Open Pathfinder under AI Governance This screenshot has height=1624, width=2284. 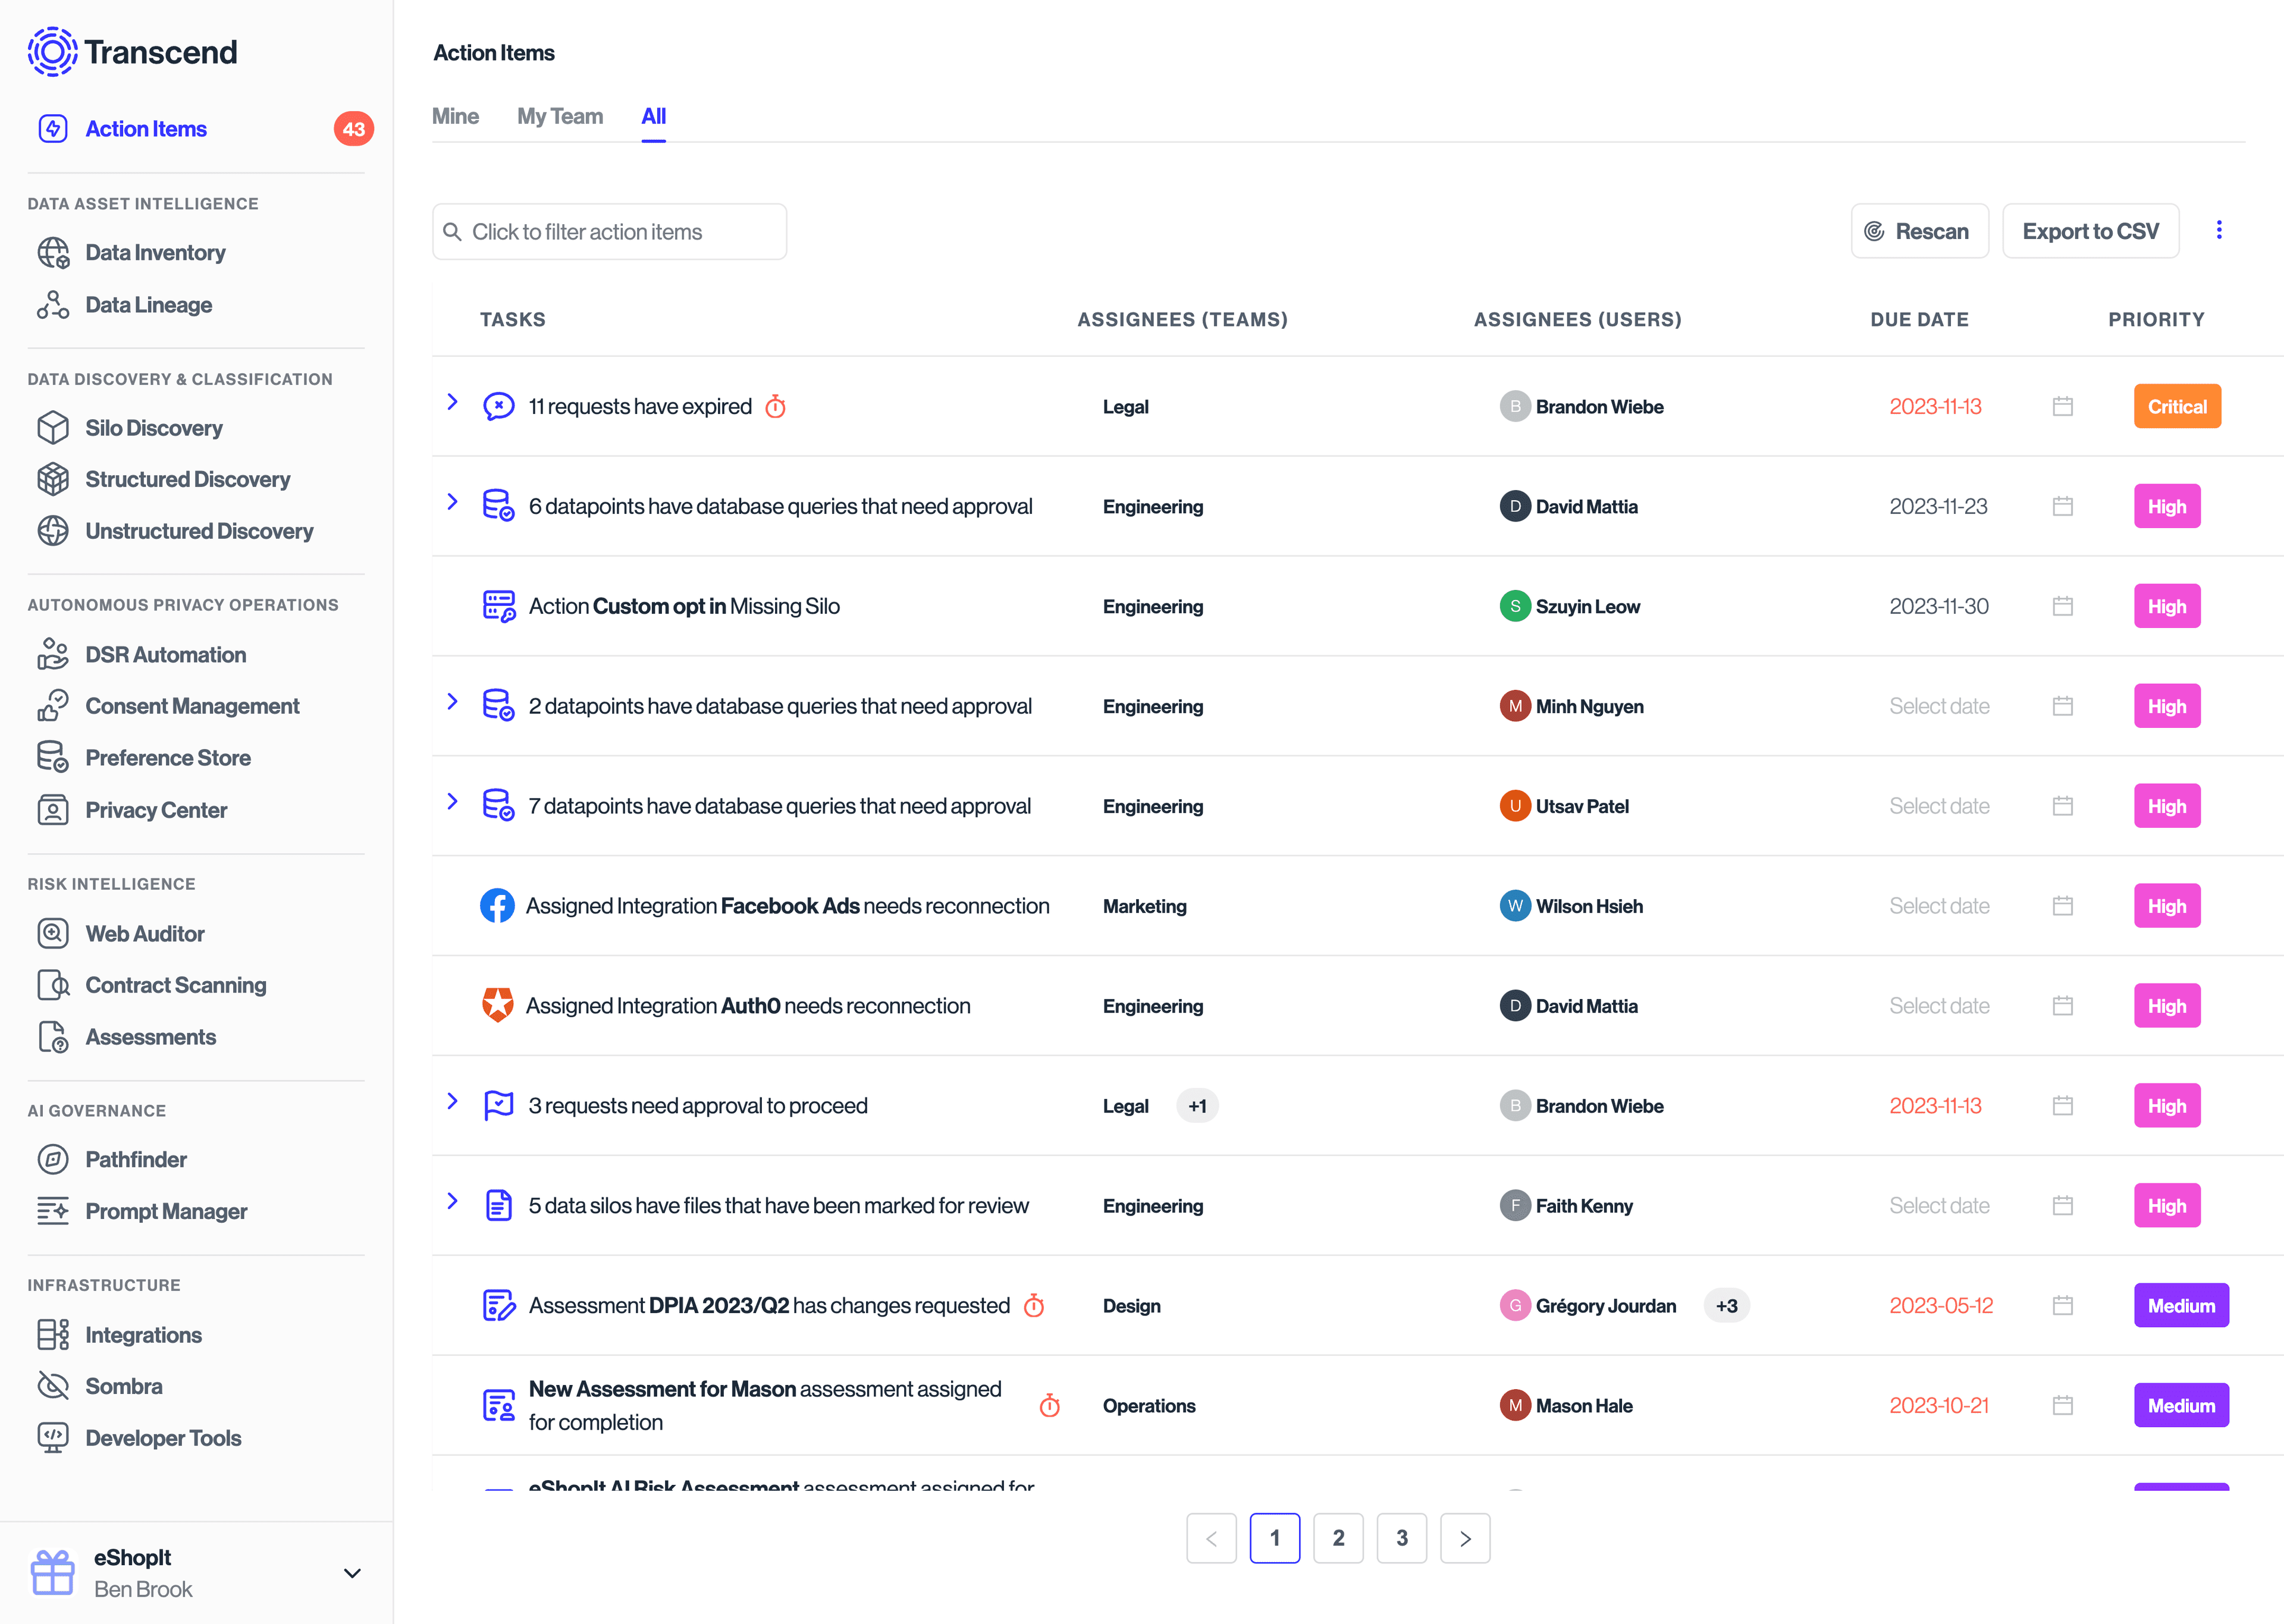pos(136,1160)
